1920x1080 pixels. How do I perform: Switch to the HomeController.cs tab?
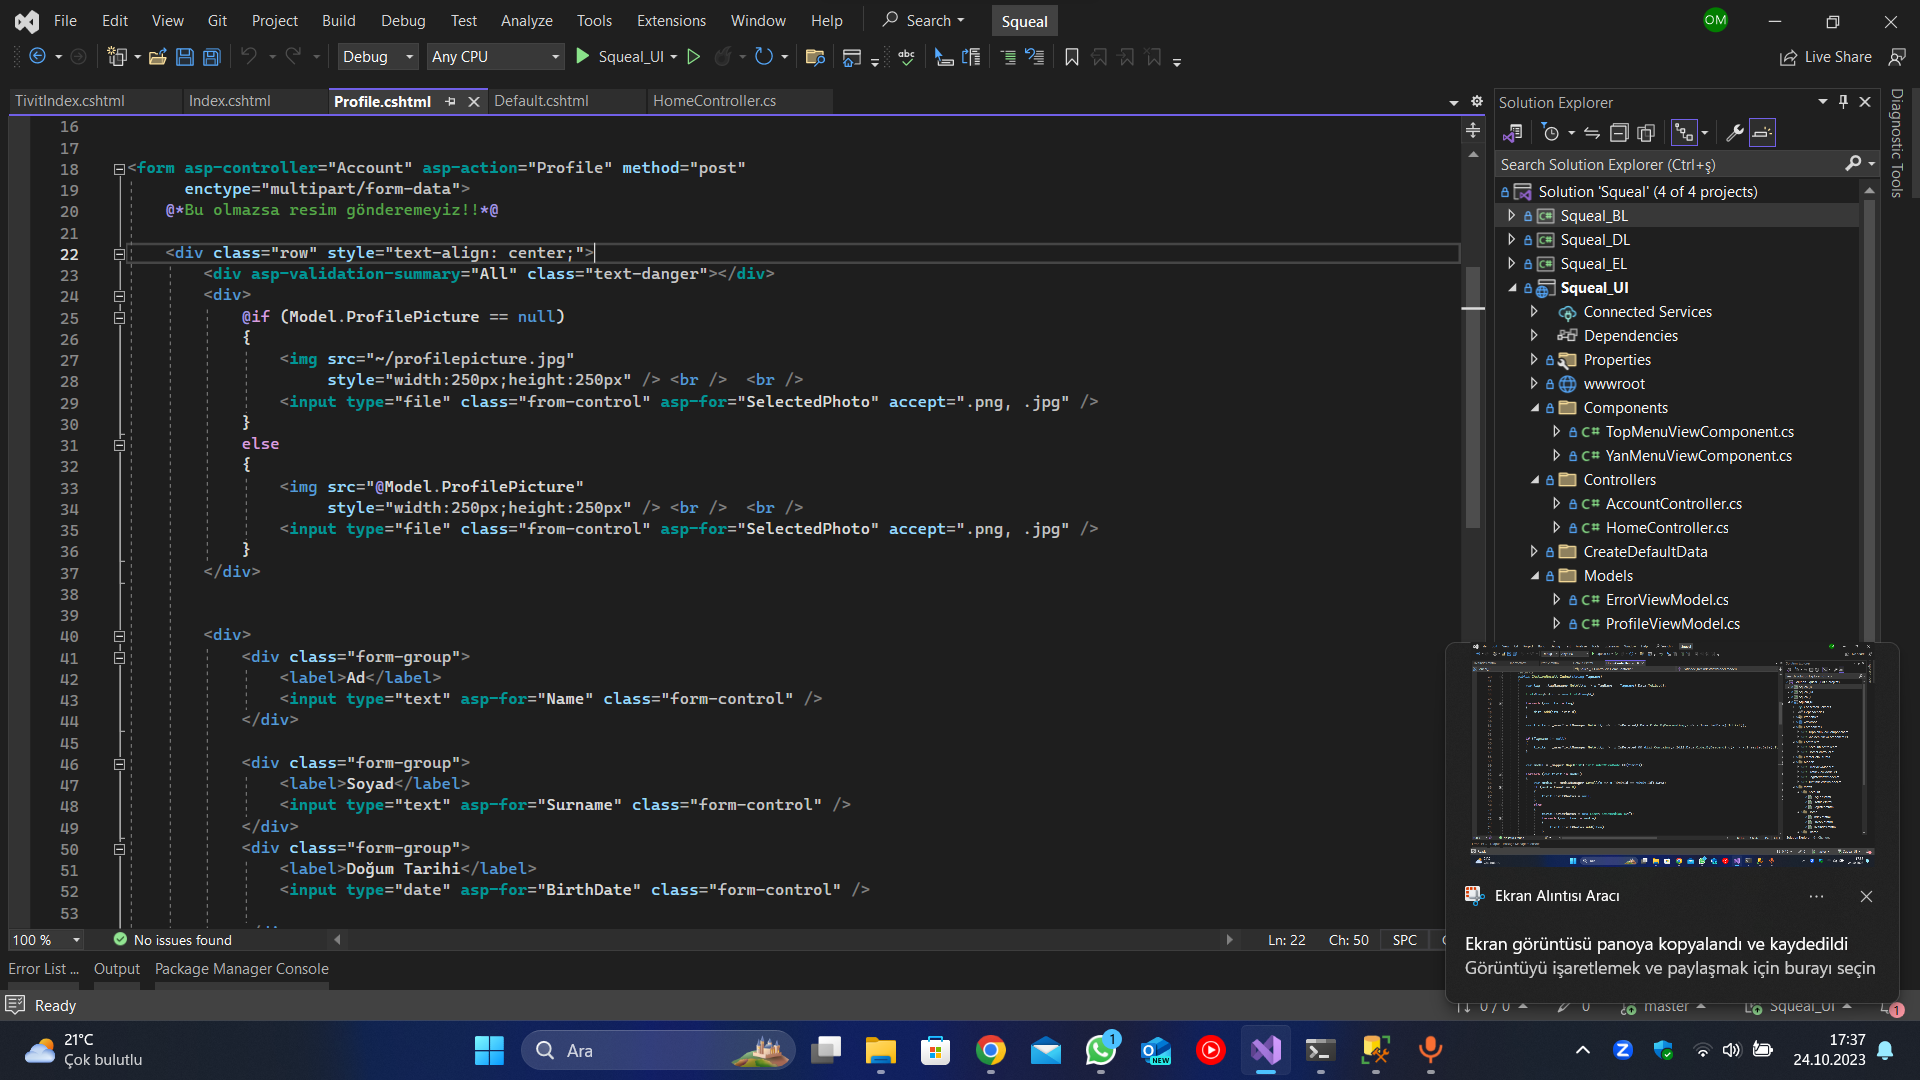pos(714,100)
